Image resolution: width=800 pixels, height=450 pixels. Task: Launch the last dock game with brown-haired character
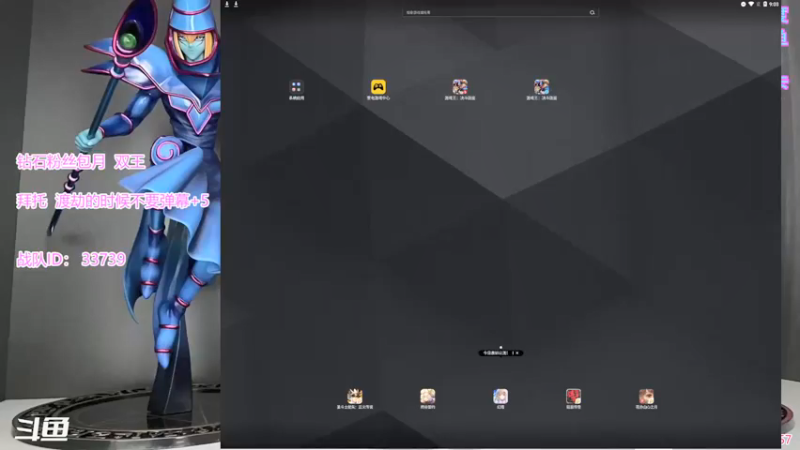coord(646,396)
